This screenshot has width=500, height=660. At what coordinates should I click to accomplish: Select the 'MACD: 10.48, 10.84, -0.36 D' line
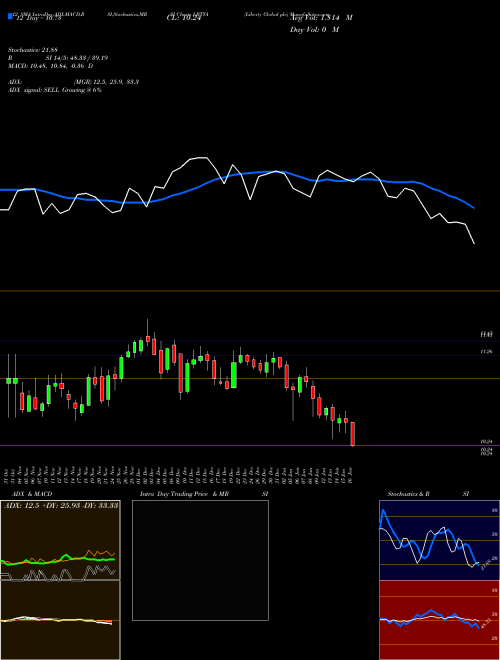[x=51, y=66]
